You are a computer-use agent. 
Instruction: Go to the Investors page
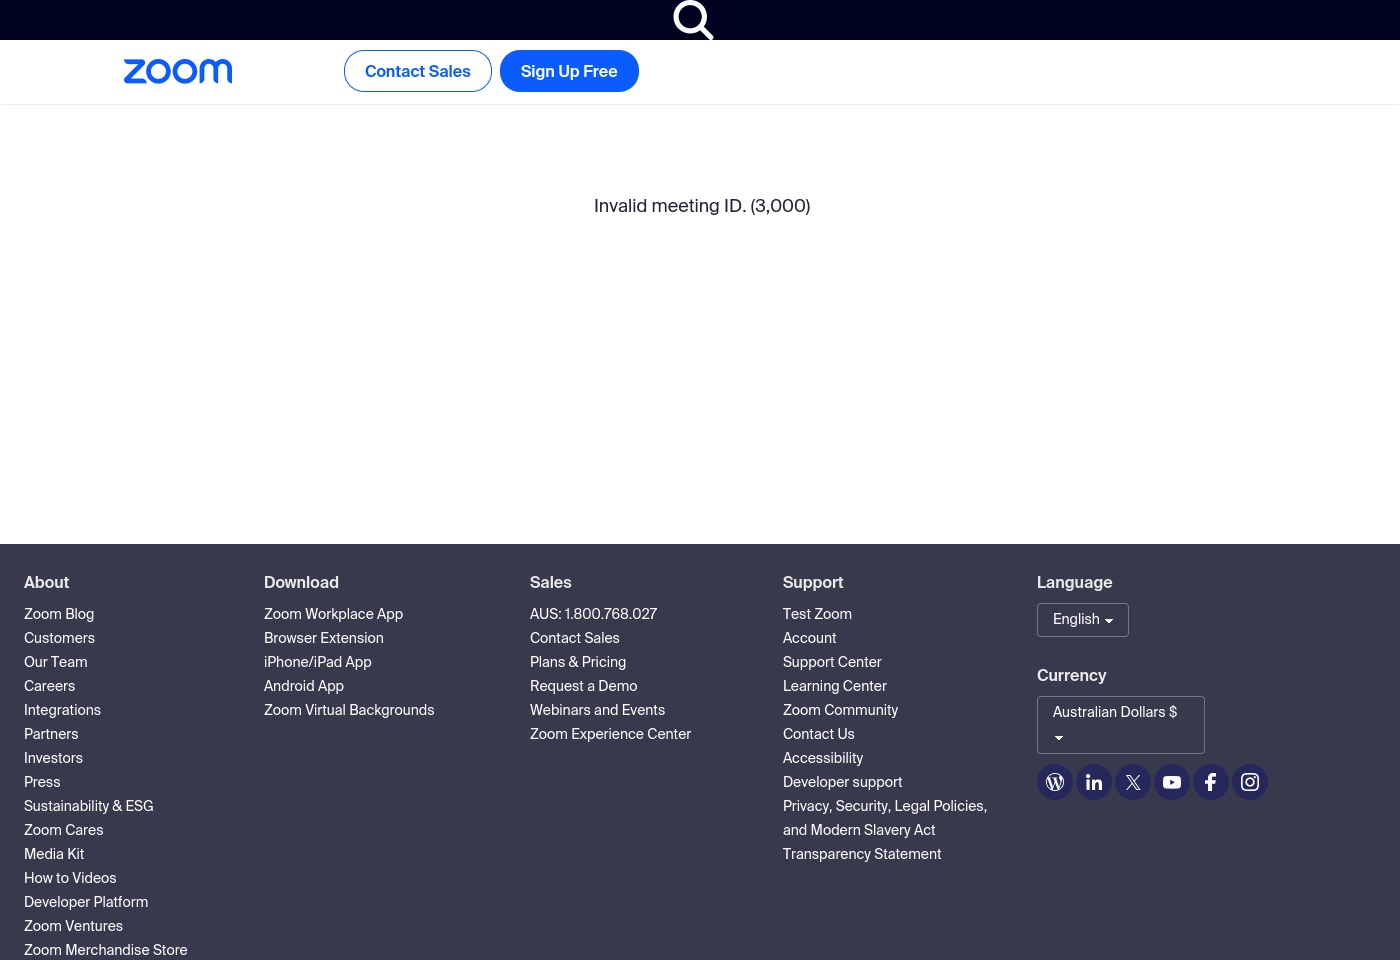(x=53, y=758)
